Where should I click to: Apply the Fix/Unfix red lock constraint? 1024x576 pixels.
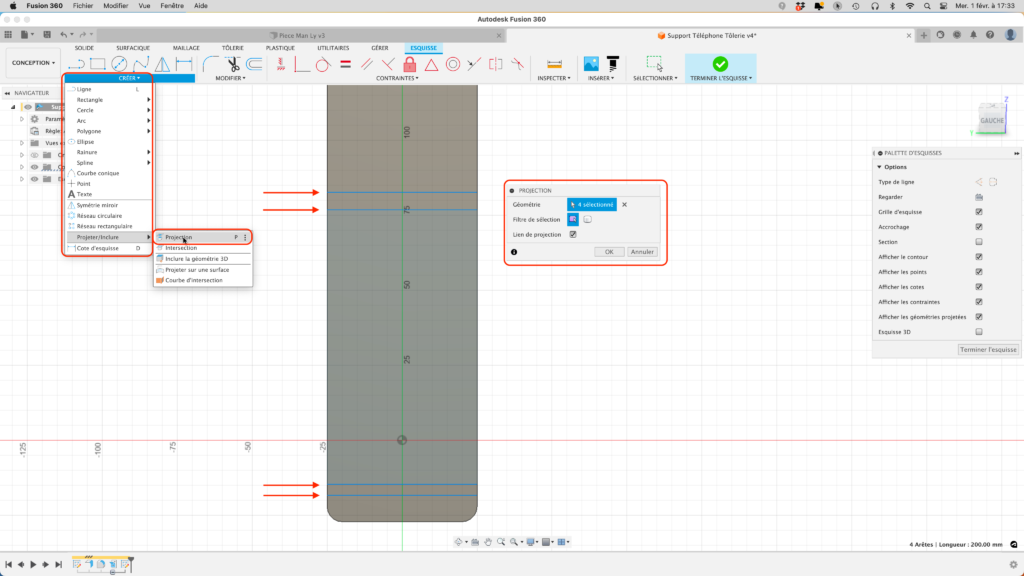coord(409,64)
